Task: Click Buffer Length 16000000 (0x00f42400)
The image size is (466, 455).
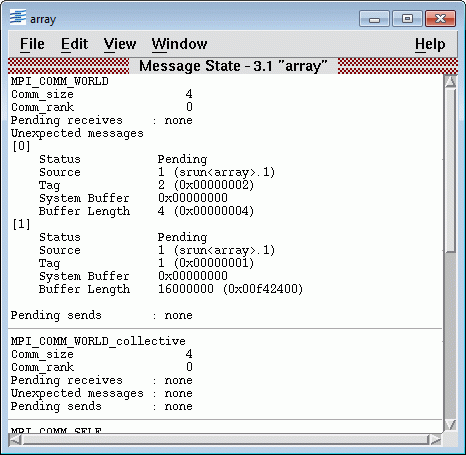Action: pos(171,289)
